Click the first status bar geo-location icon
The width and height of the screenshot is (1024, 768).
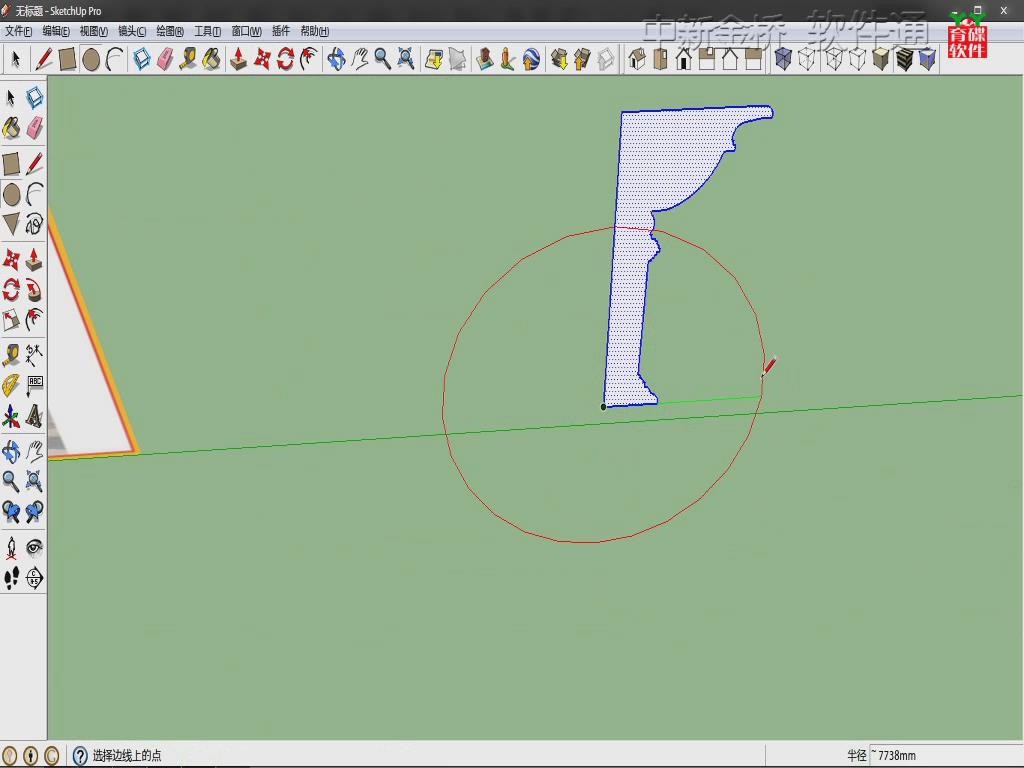pyautogui.click(x=9, y=756)
